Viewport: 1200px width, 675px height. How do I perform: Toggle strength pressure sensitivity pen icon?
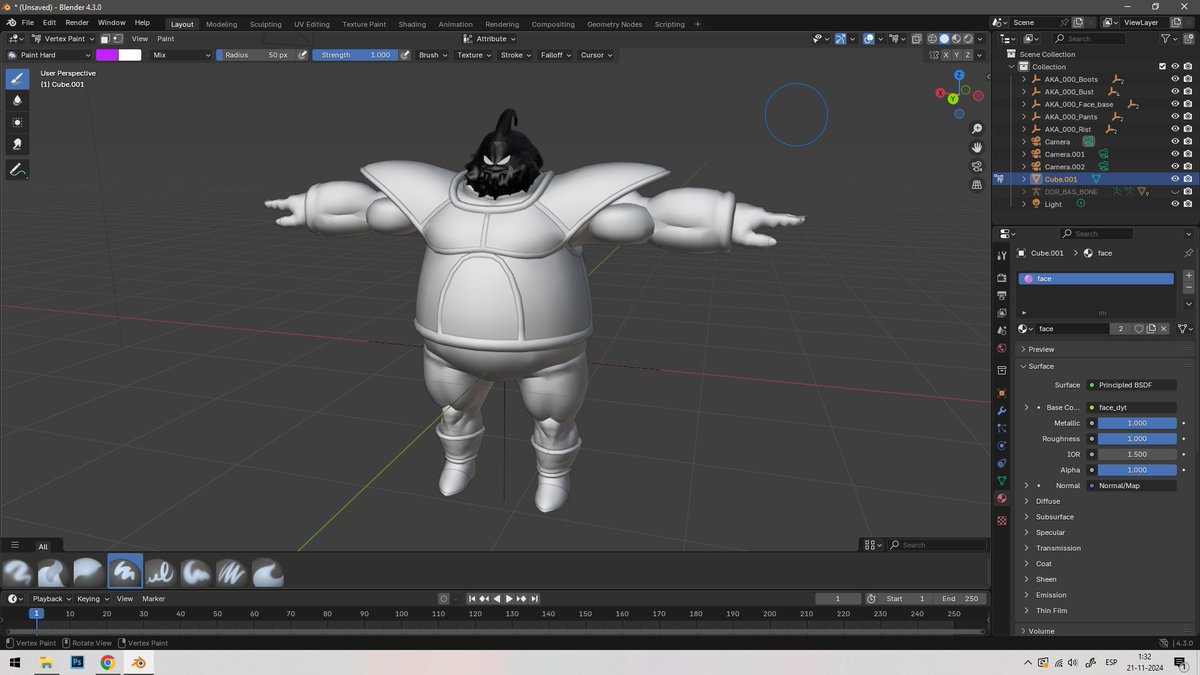(x=405, y=55)
